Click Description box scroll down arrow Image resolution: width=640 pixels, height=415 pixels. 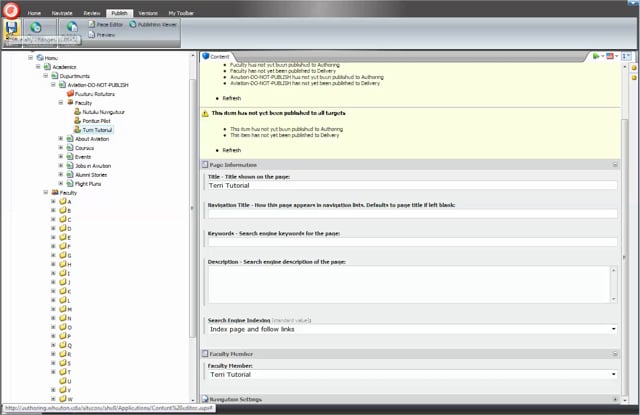tap(613, 299)
